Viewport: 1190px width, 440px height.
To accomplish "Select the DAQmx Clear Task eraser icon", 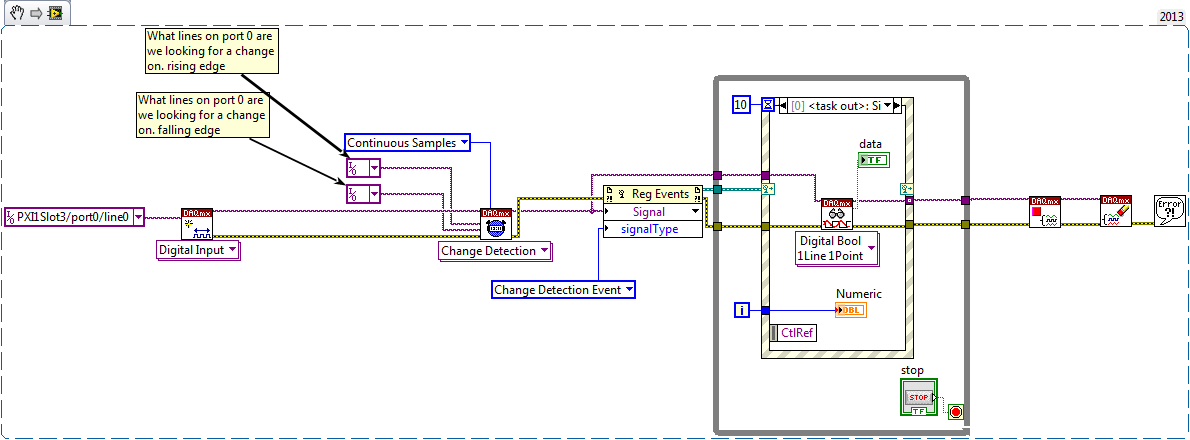I will [x=1116, y=211].
